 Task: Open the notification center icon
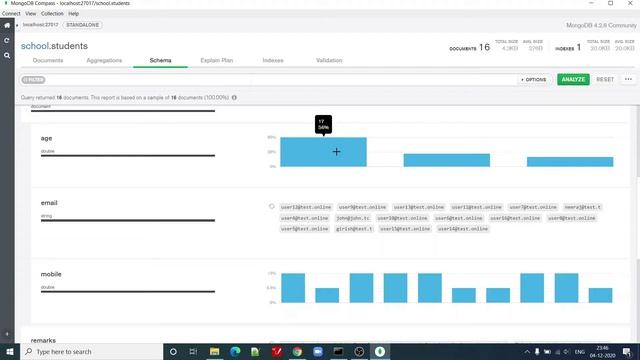click(x=627, y=351)
